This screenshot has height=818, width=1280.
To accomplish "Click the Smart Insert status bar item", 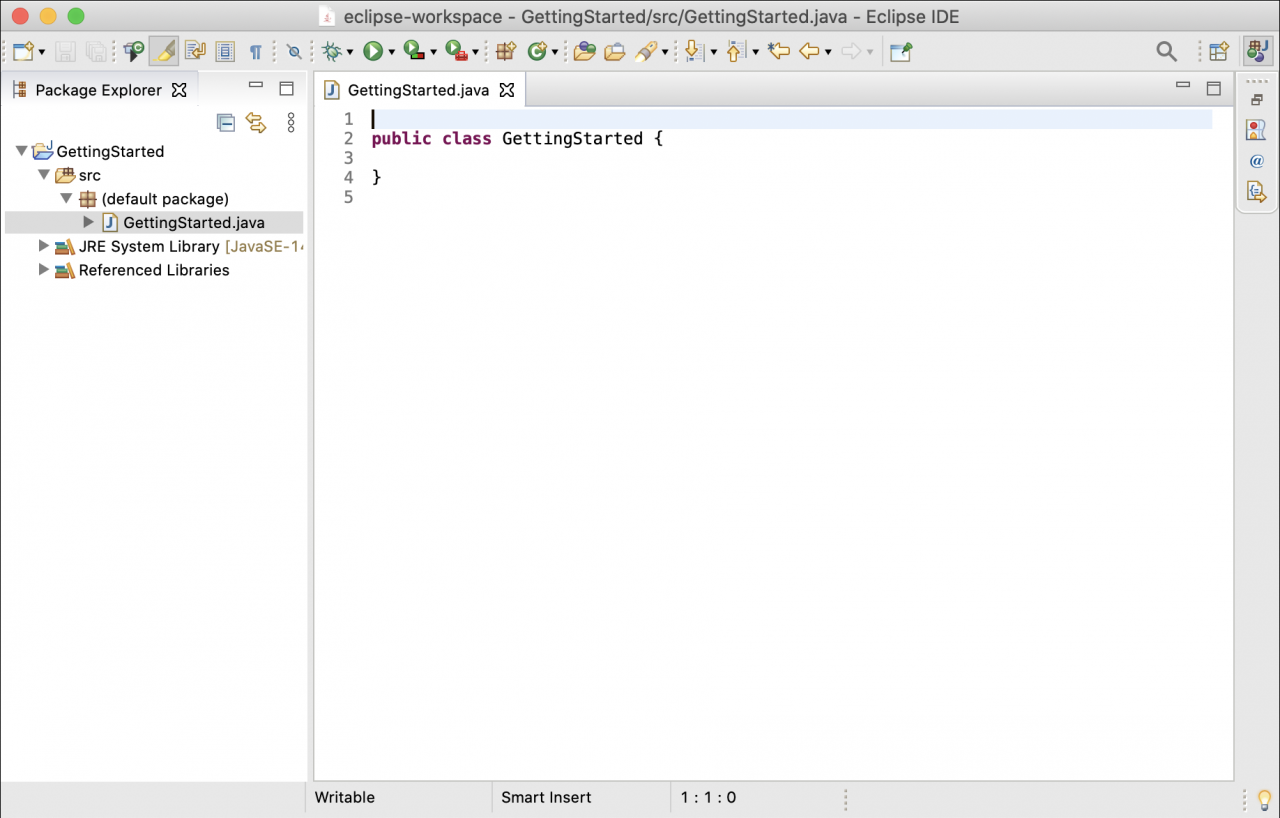I will coord(546,797).
